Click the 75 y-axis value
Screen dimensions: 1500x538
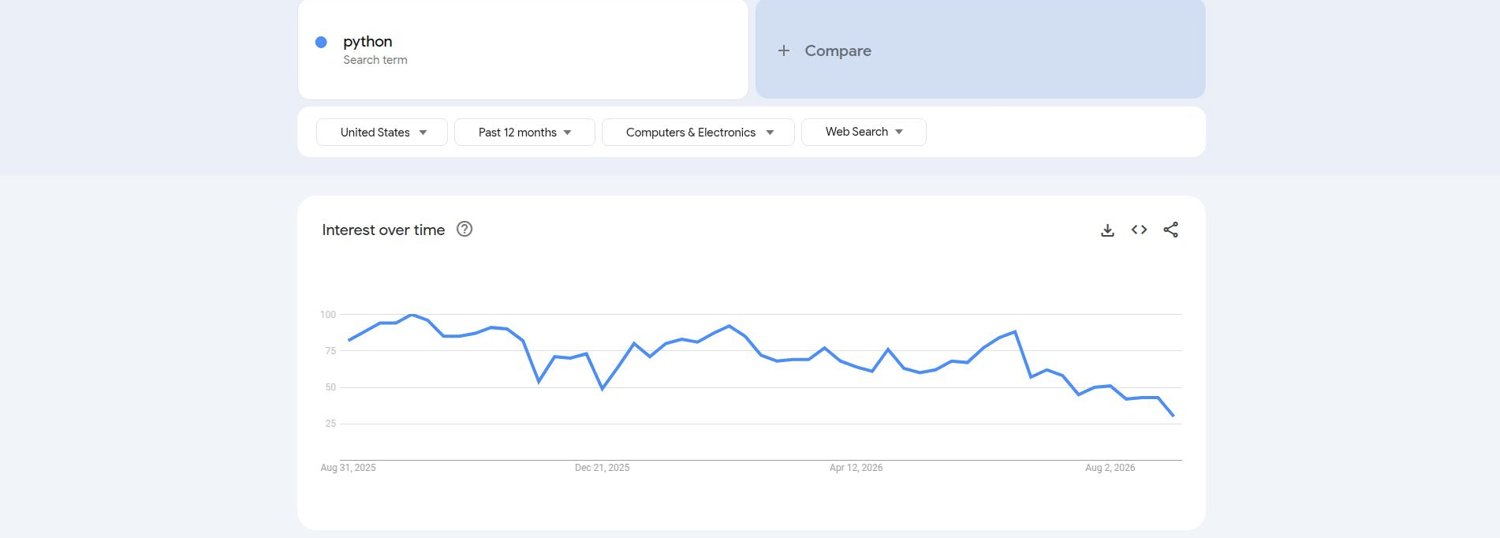click(x=330, y=351)
